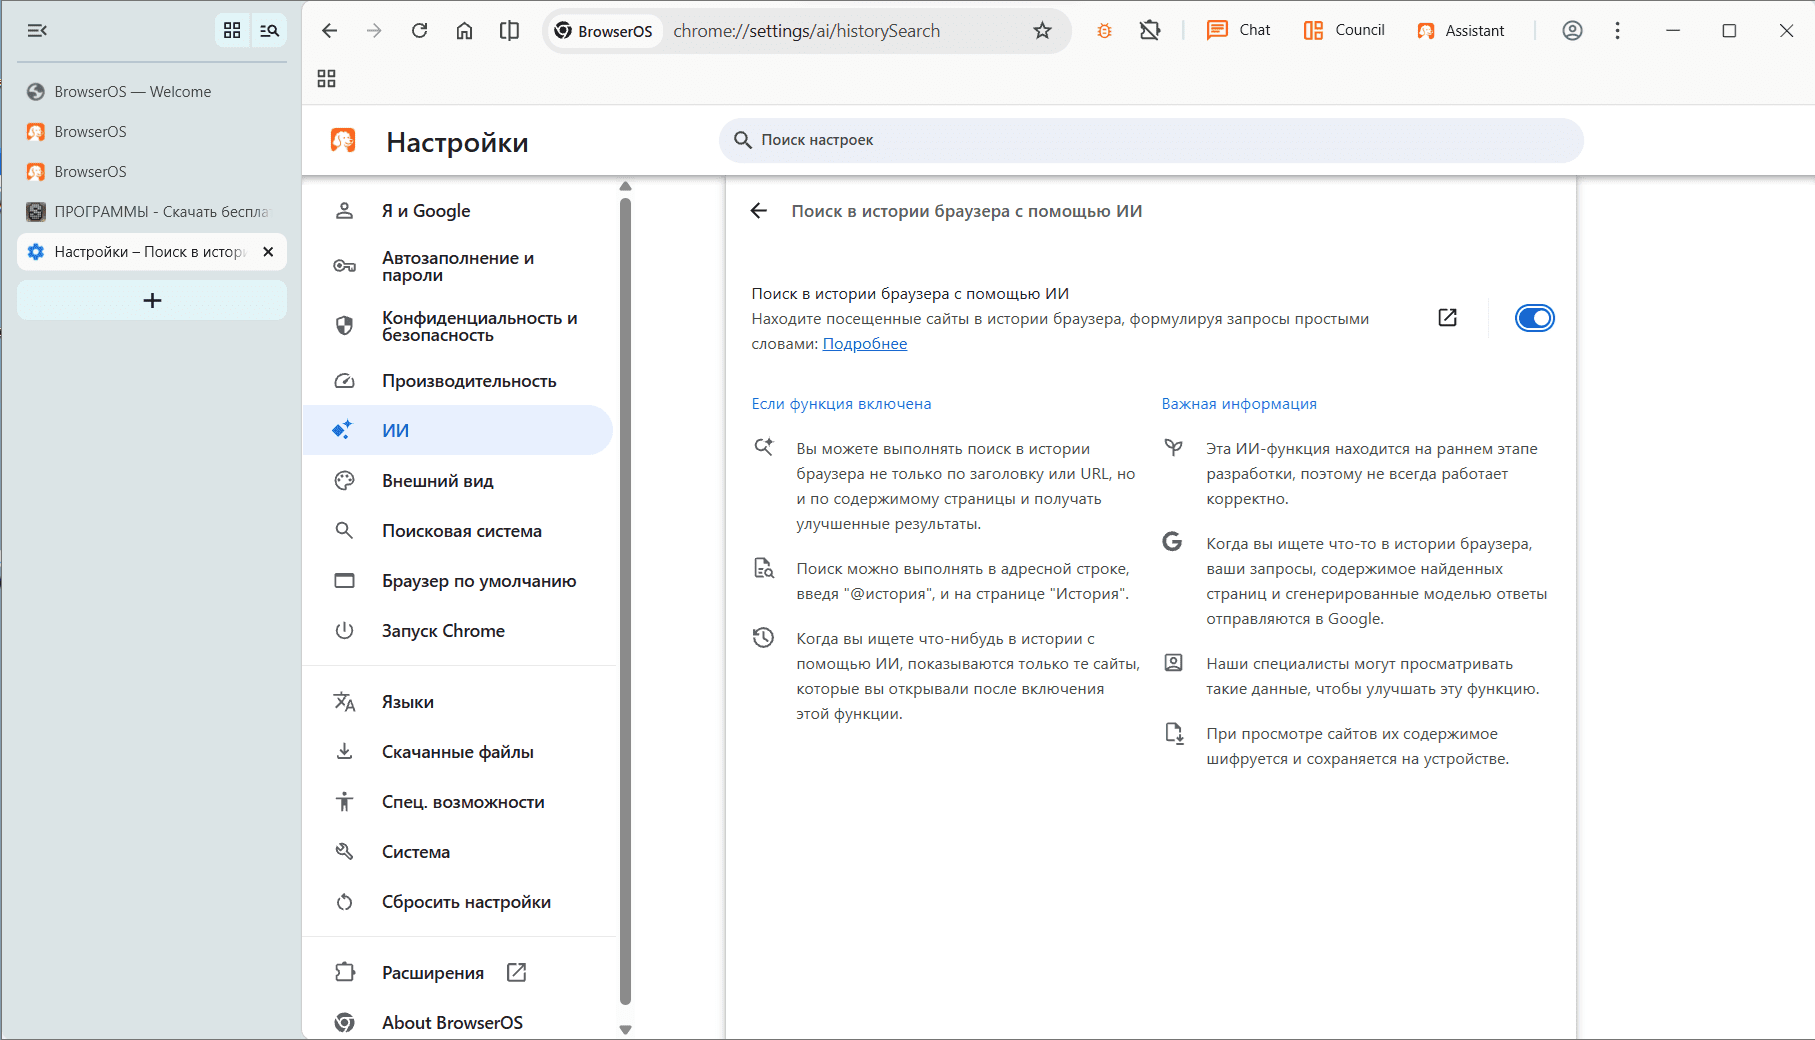This screenshot has height=1040, width=1815.
Task: Open Автозаполнение и пароли settings
Action: click(458, 266)
